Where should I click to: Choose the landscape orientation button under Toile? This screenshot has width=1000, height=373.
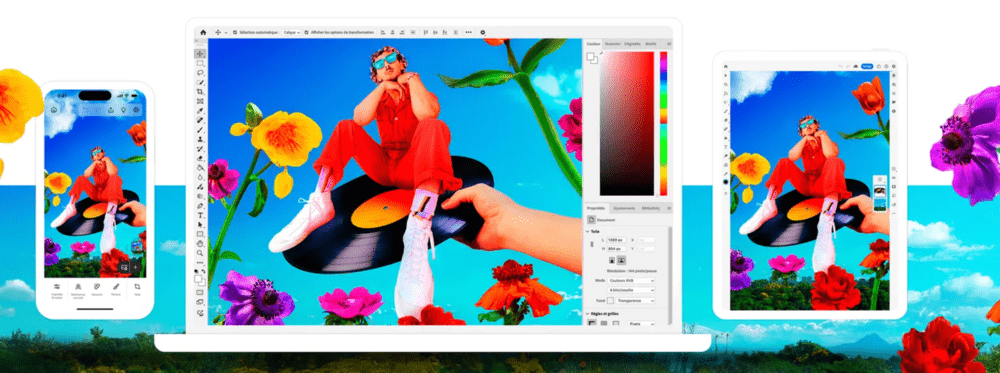[x=621, y=260]
